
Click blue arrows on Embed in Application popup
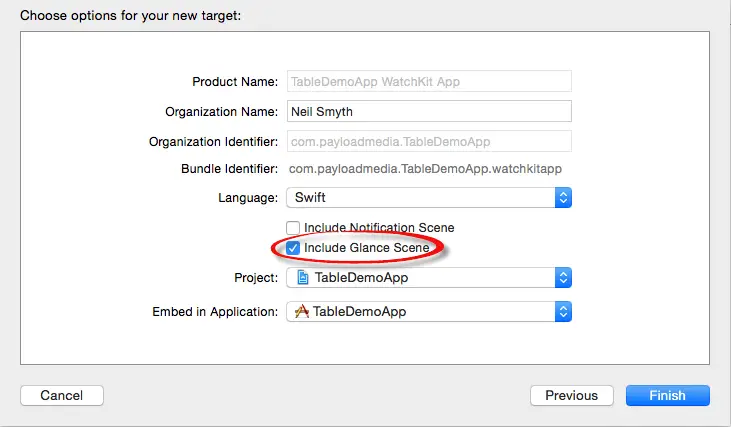[x=563, y=312]
